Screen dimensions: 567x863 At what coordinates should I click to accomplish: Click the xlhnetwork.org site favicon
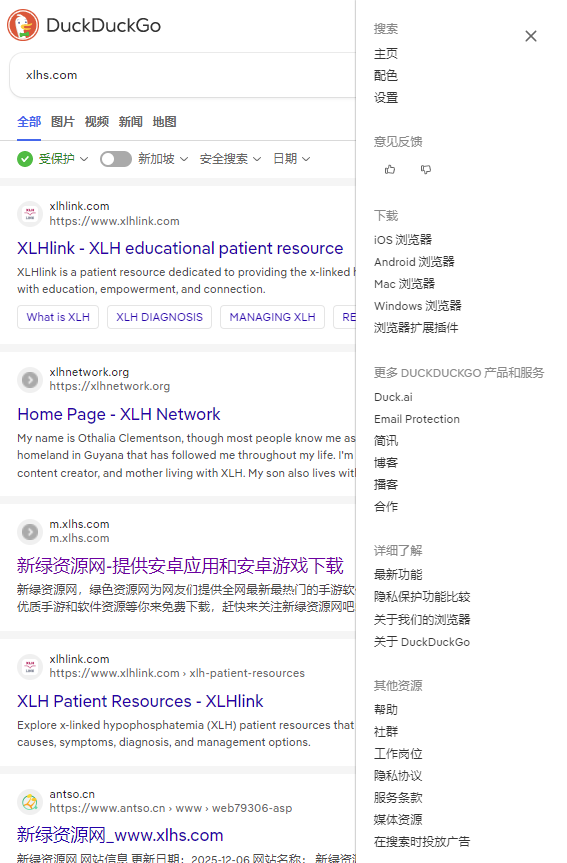30,380
